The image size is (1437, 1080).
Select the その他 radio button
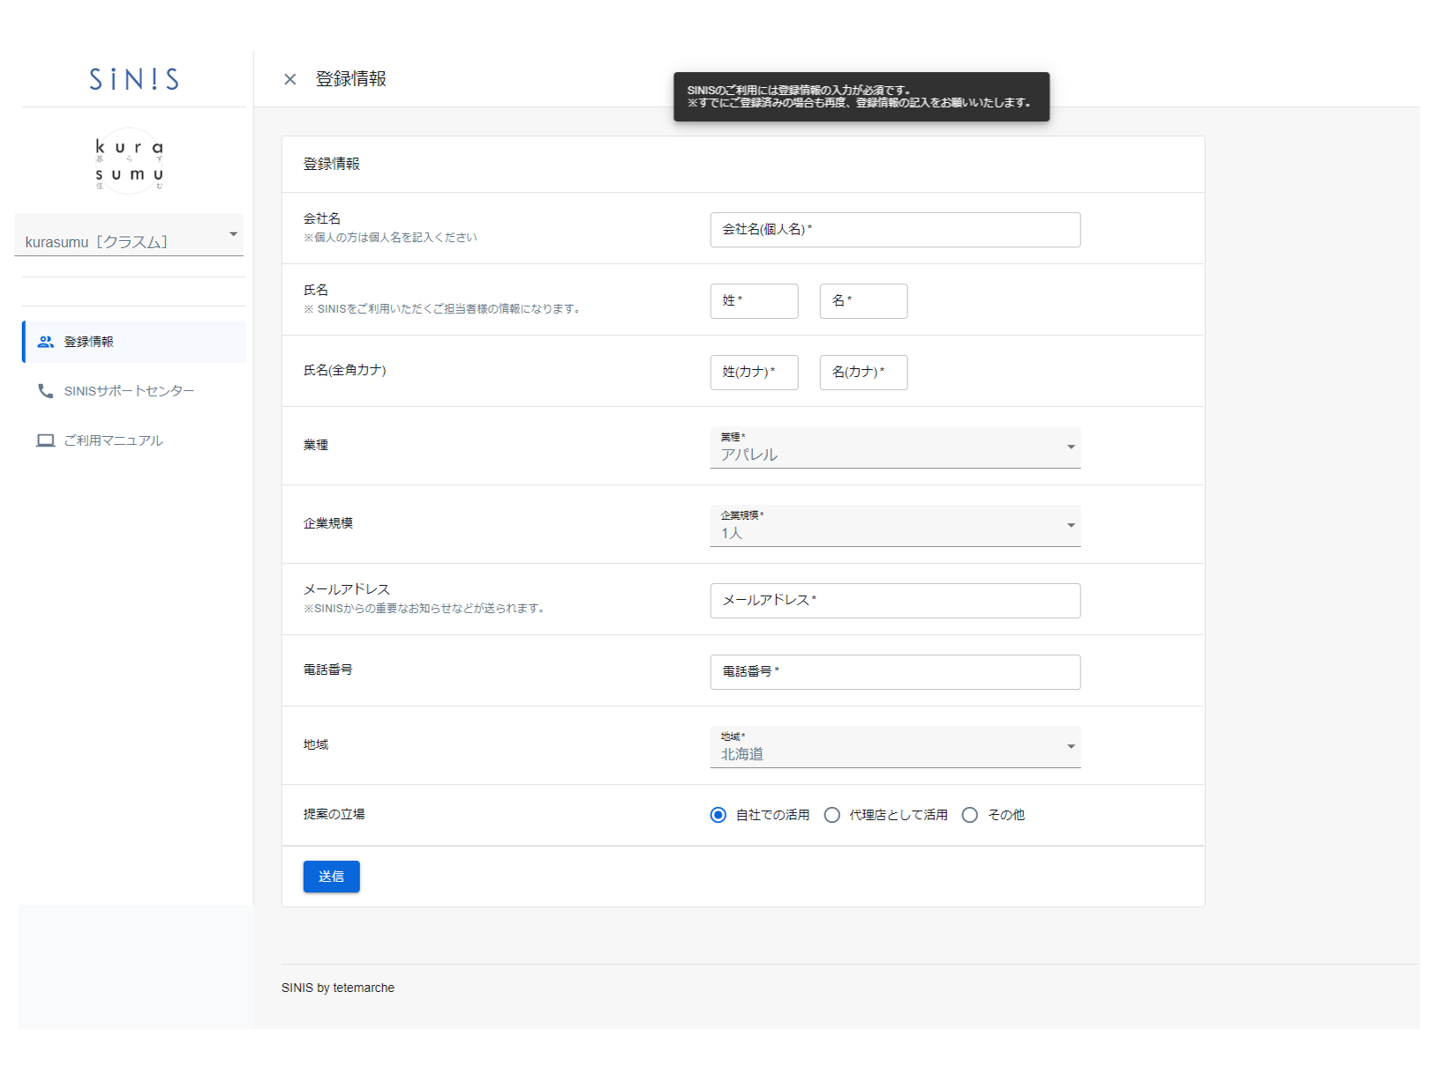point(970,815)
